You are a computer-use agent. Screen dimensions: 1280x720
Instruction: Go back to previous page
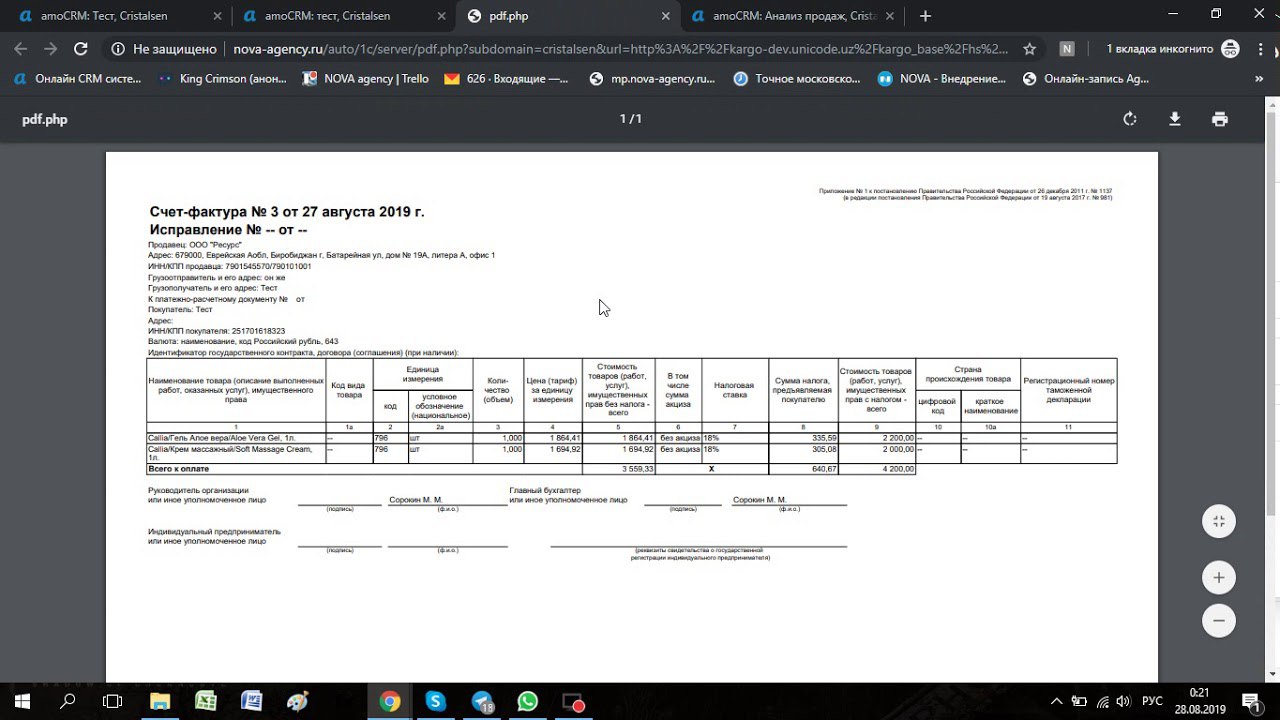[21, 48]
